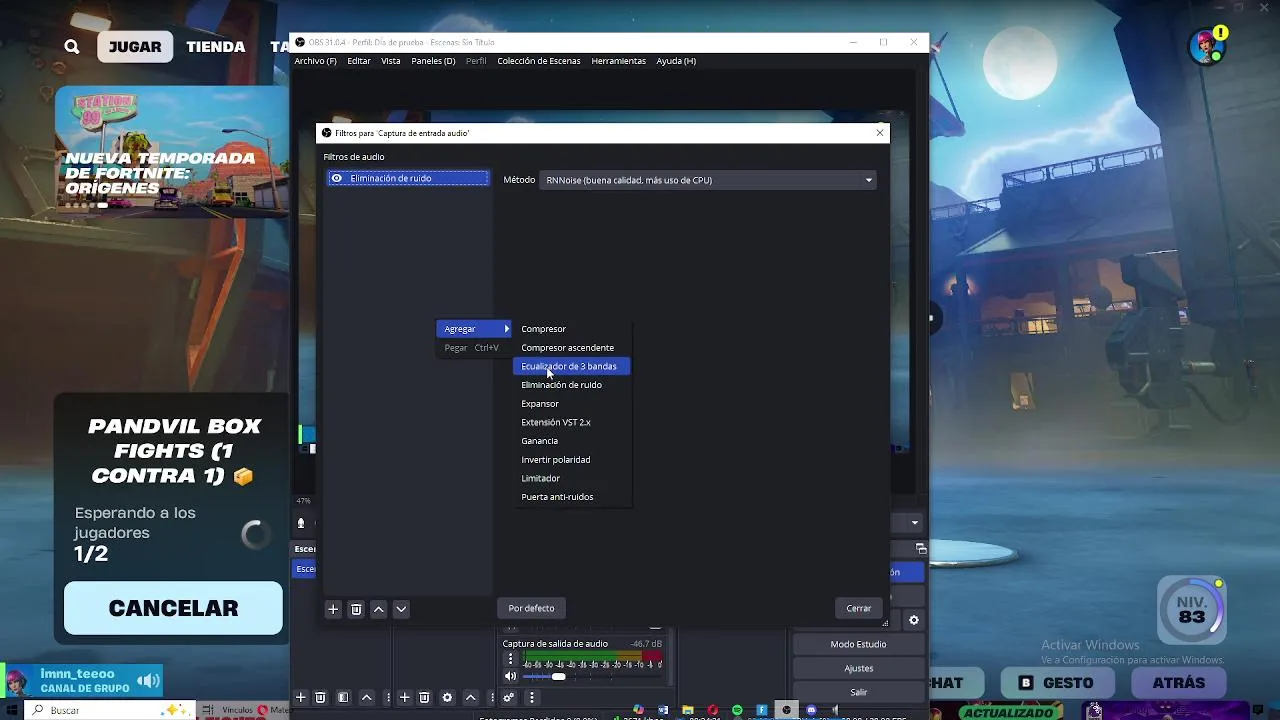1280x720 pixels.
Task: Add the Compresor filter
Action: [x=572, y=329]
